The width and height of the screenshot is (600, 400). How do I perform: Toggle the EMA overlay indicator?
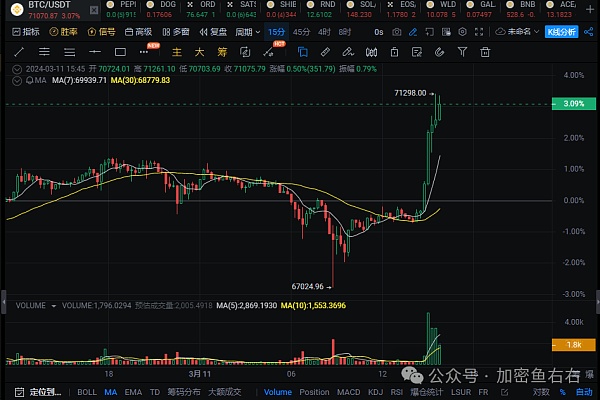[133, 392]
